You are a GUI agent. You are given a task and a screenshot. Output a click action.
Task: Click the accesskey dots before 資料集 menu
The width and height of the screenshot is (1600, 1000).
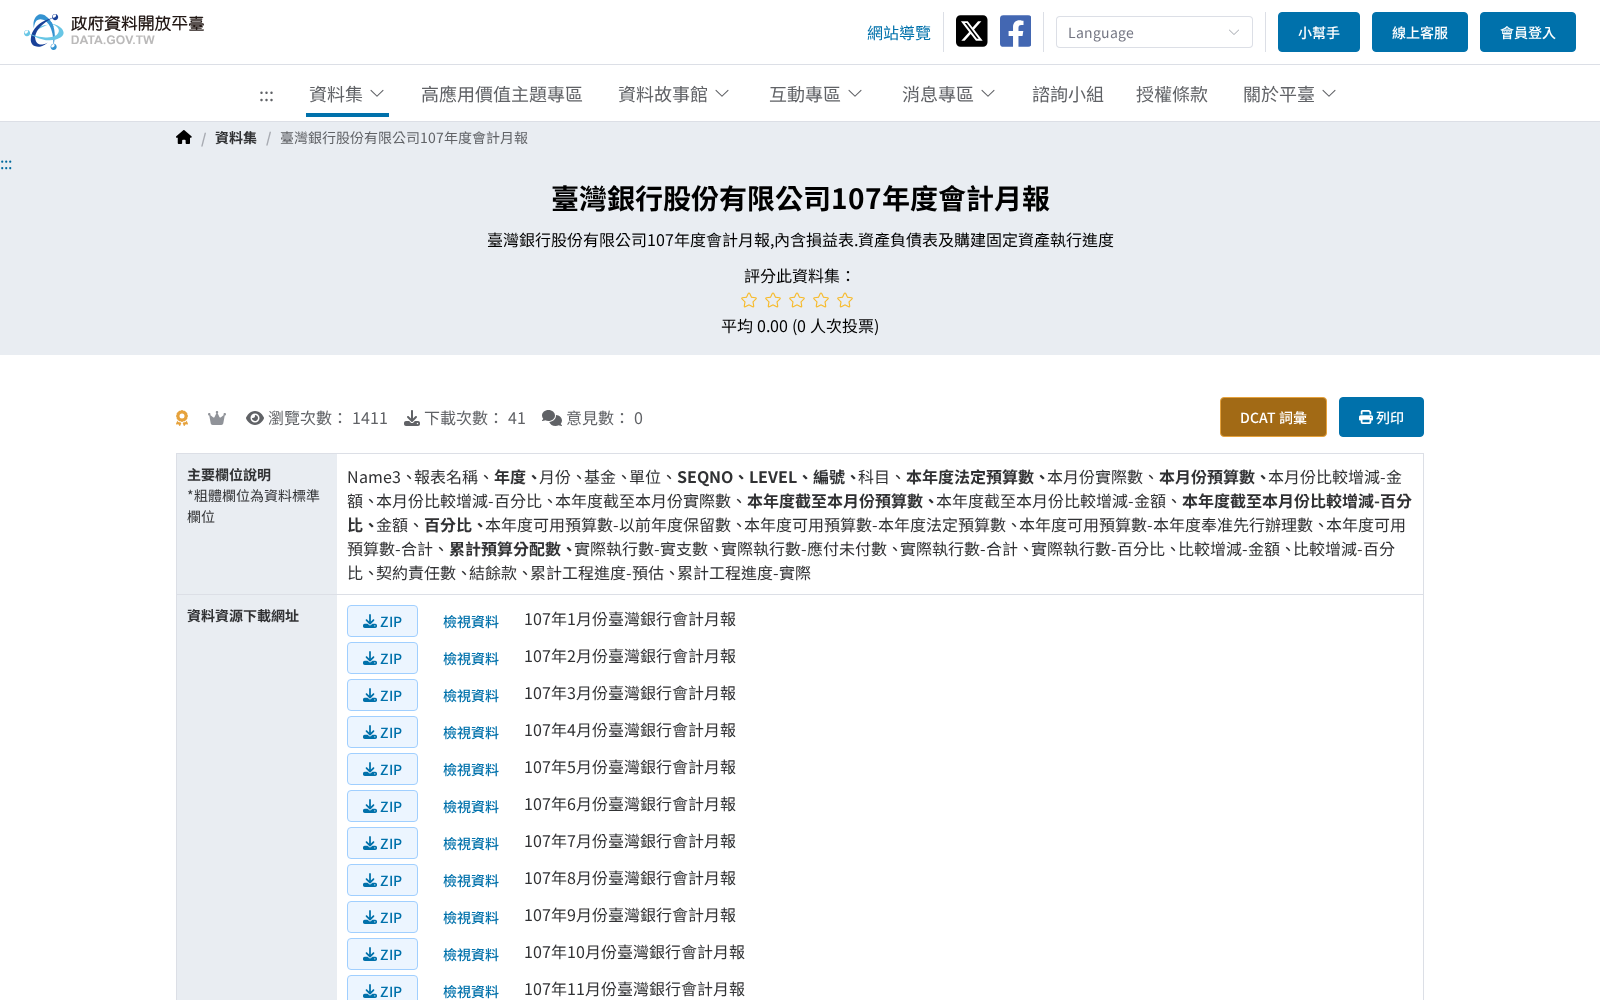coord(266,95)
